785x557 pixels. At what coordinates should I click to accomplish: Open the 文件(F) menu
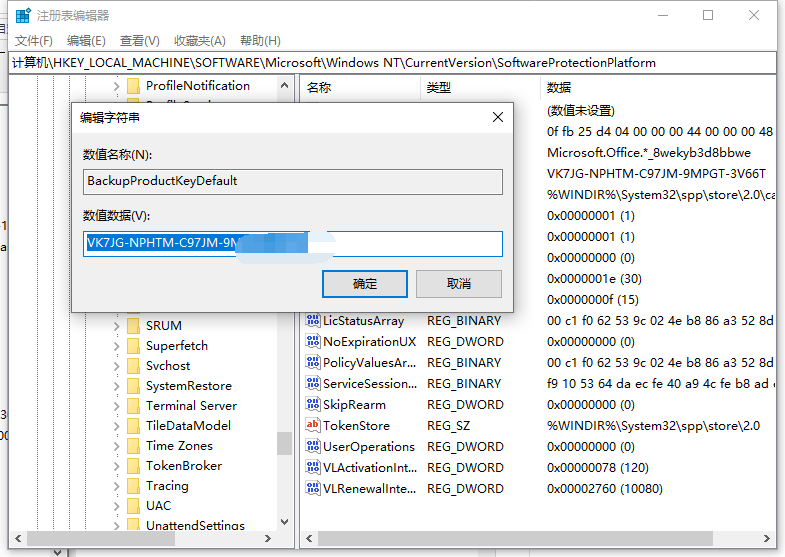tap(34, 41)
